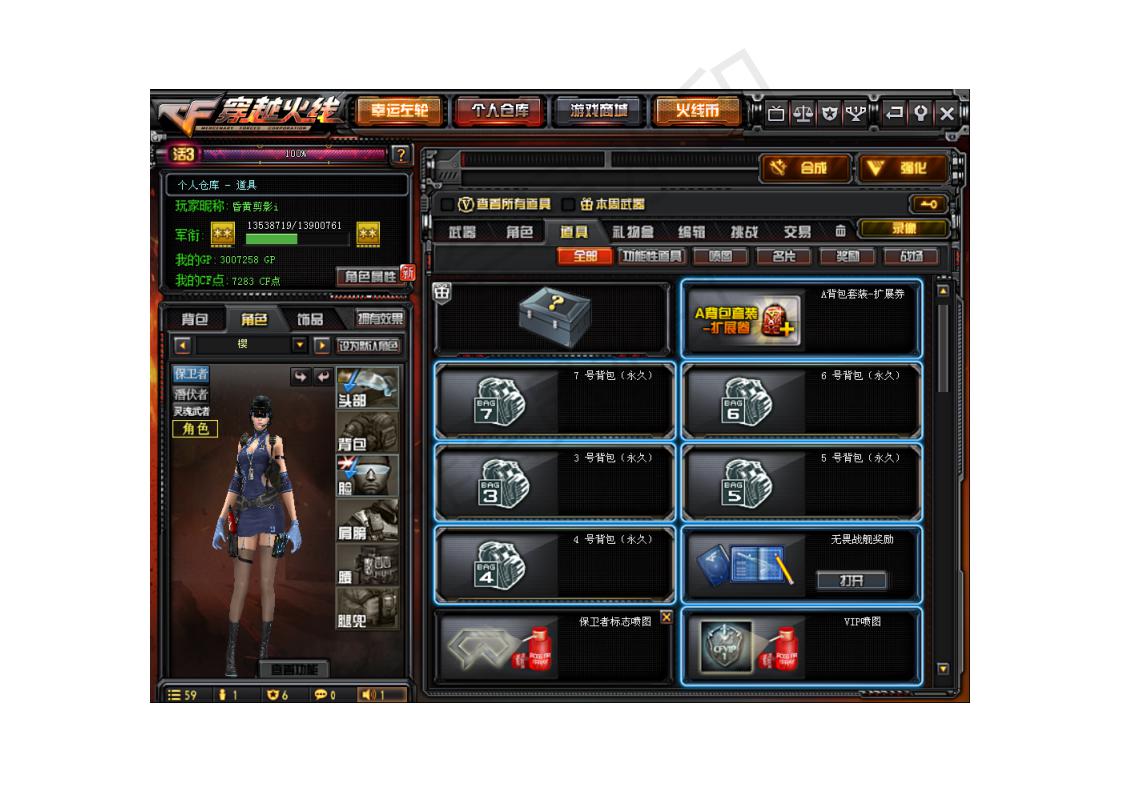Screen dimensions: 1122x793
Task: Select the 7号背包 bag item
Action: pyautogui.click(x=554, y=401)
